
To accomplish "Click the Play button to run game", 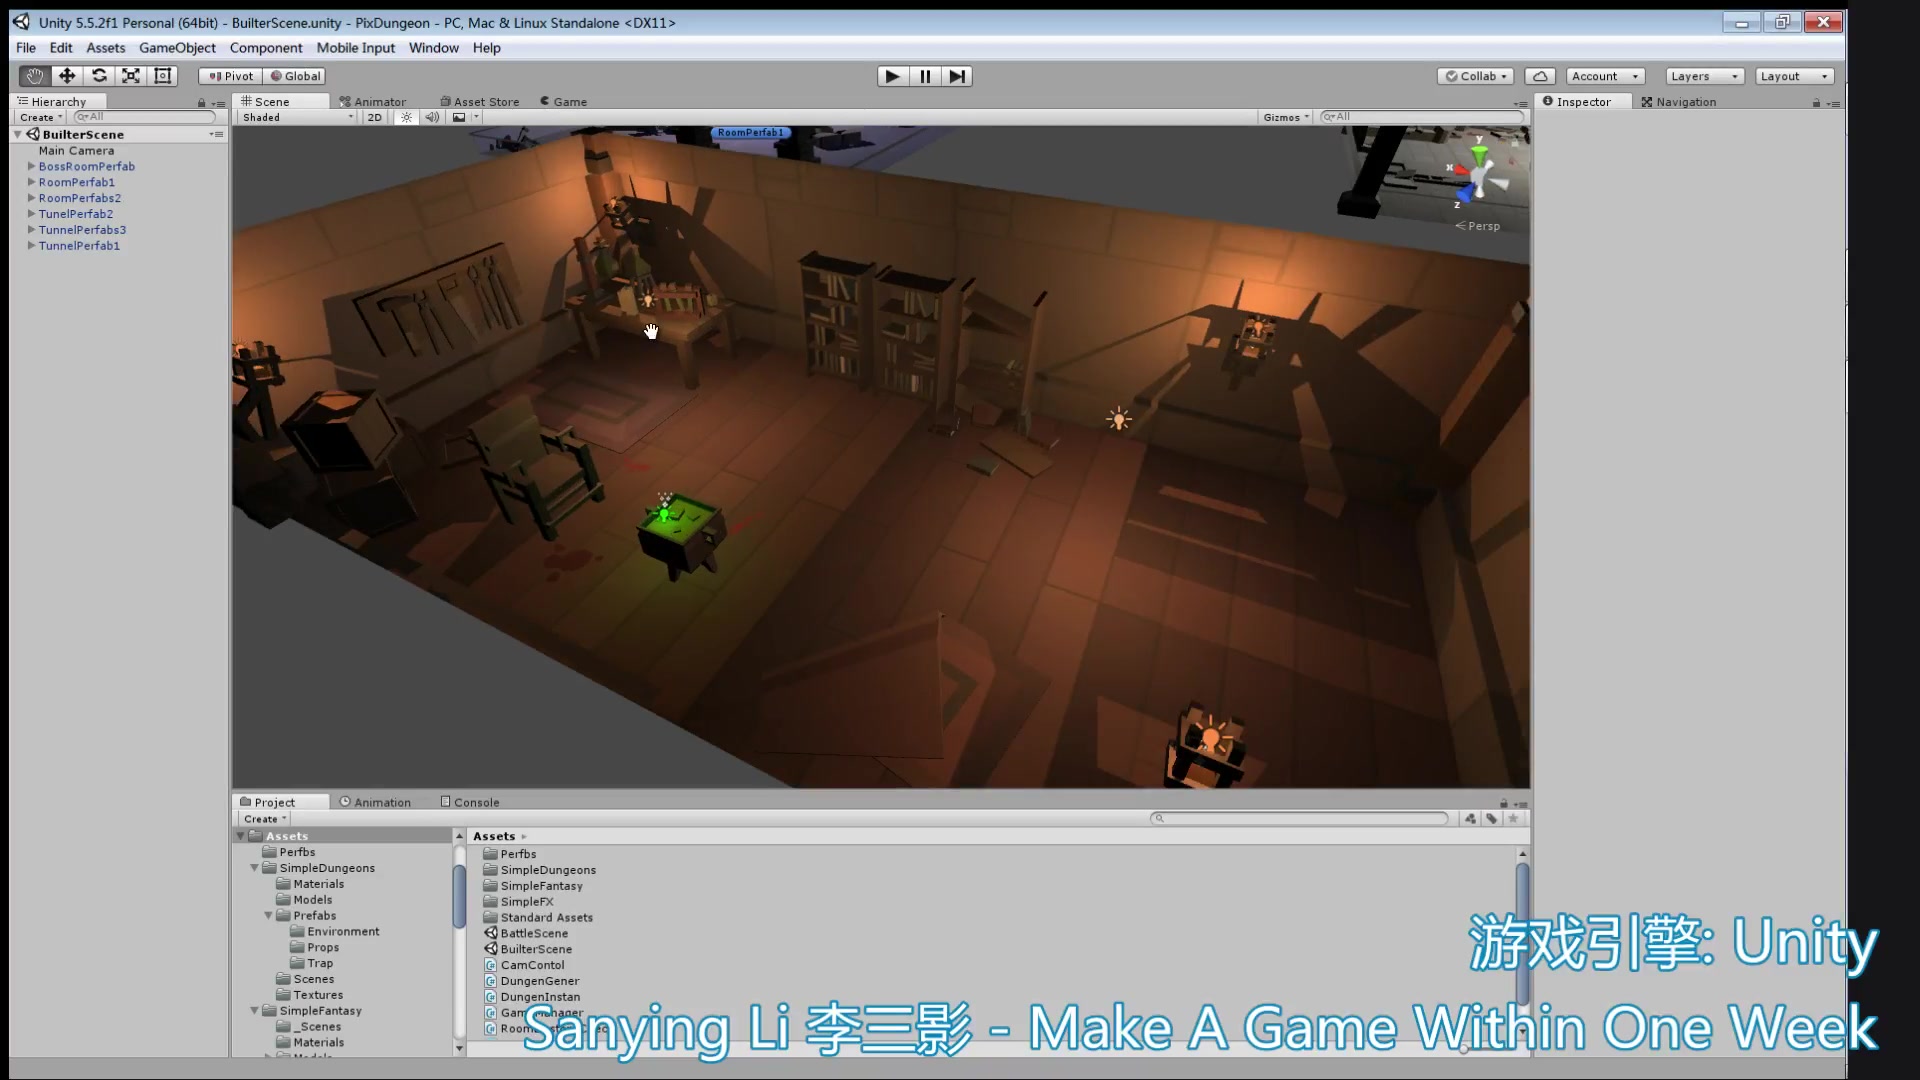I will coord(891,75).
